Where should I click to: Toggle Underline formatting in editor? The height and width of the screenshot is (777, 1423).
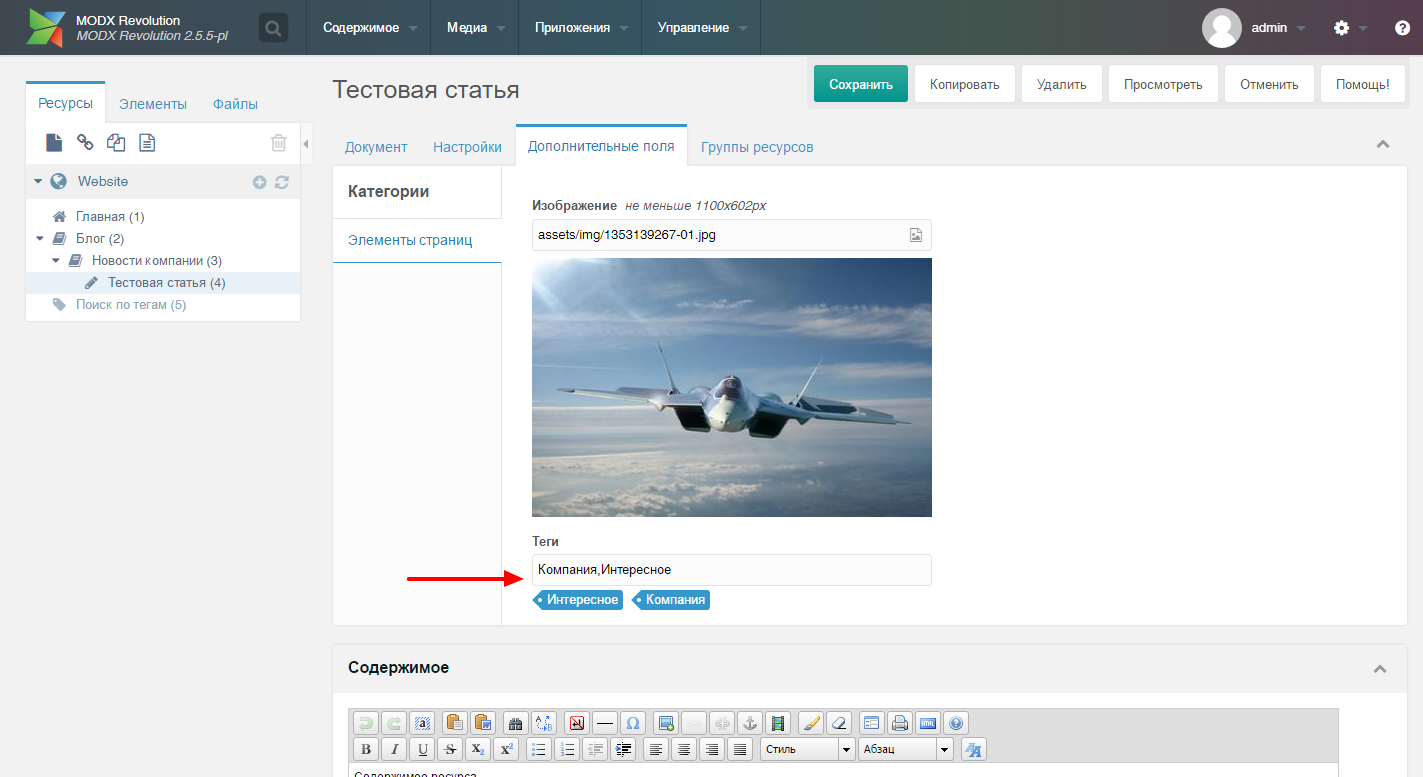coord(422,749)
